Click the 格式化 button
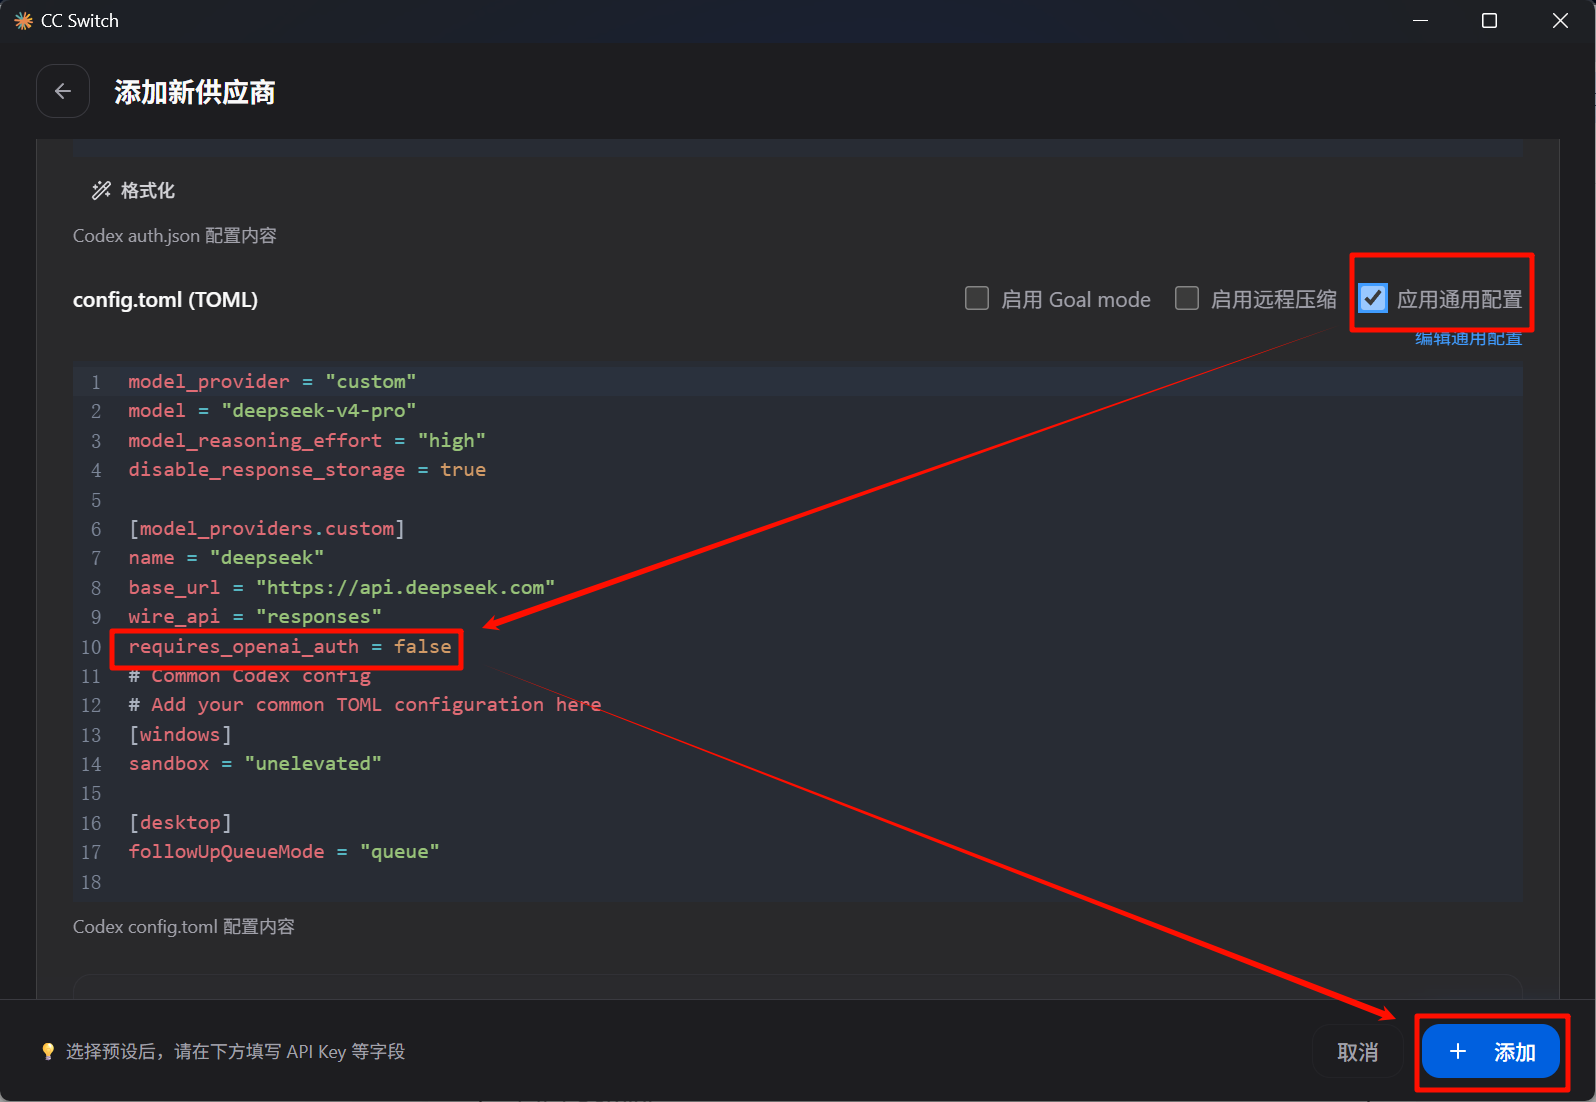 pos(133,191)
